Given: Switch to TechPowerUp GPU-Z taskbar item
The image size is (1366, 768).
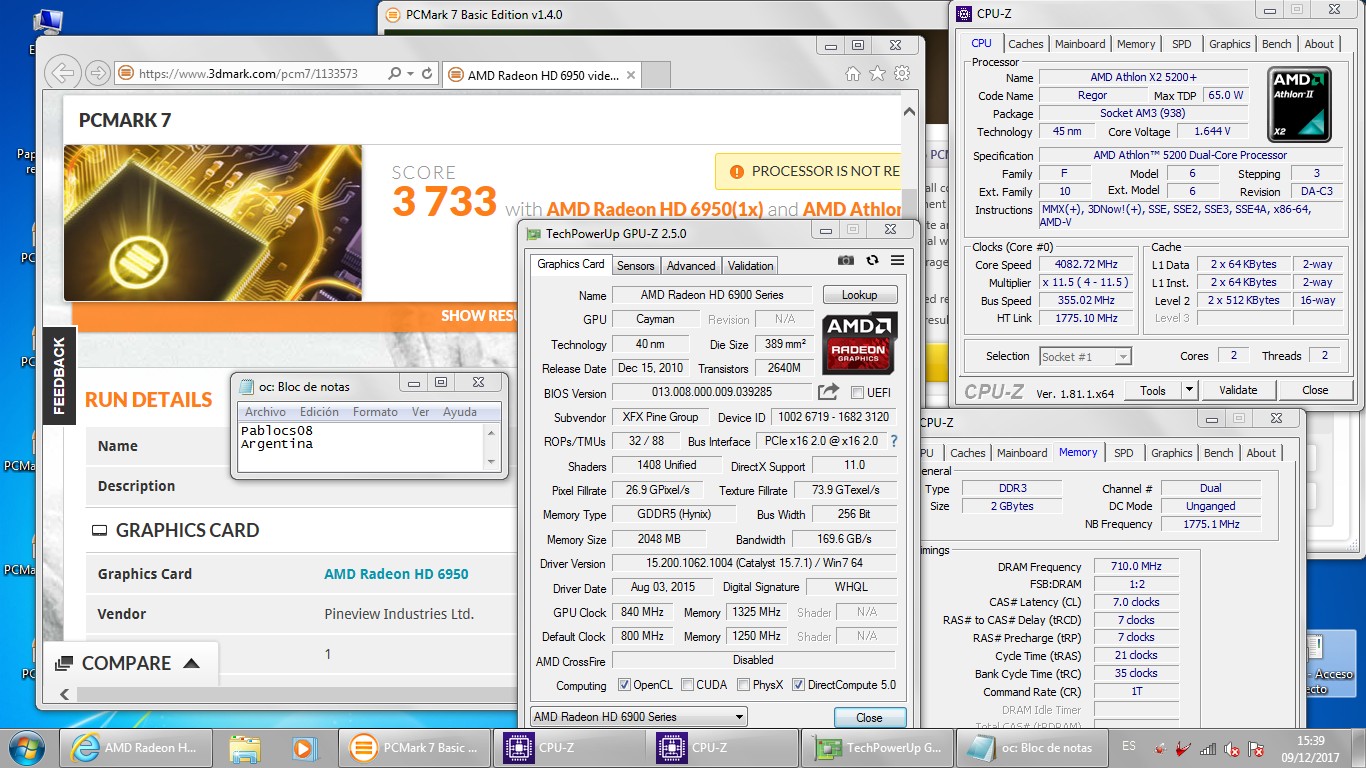Looking at the screenshot, I should pos(878,747).
